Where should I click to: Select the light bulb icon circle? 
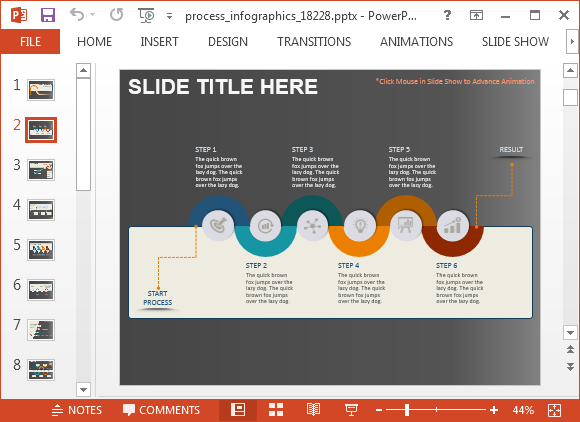(360, 225)
